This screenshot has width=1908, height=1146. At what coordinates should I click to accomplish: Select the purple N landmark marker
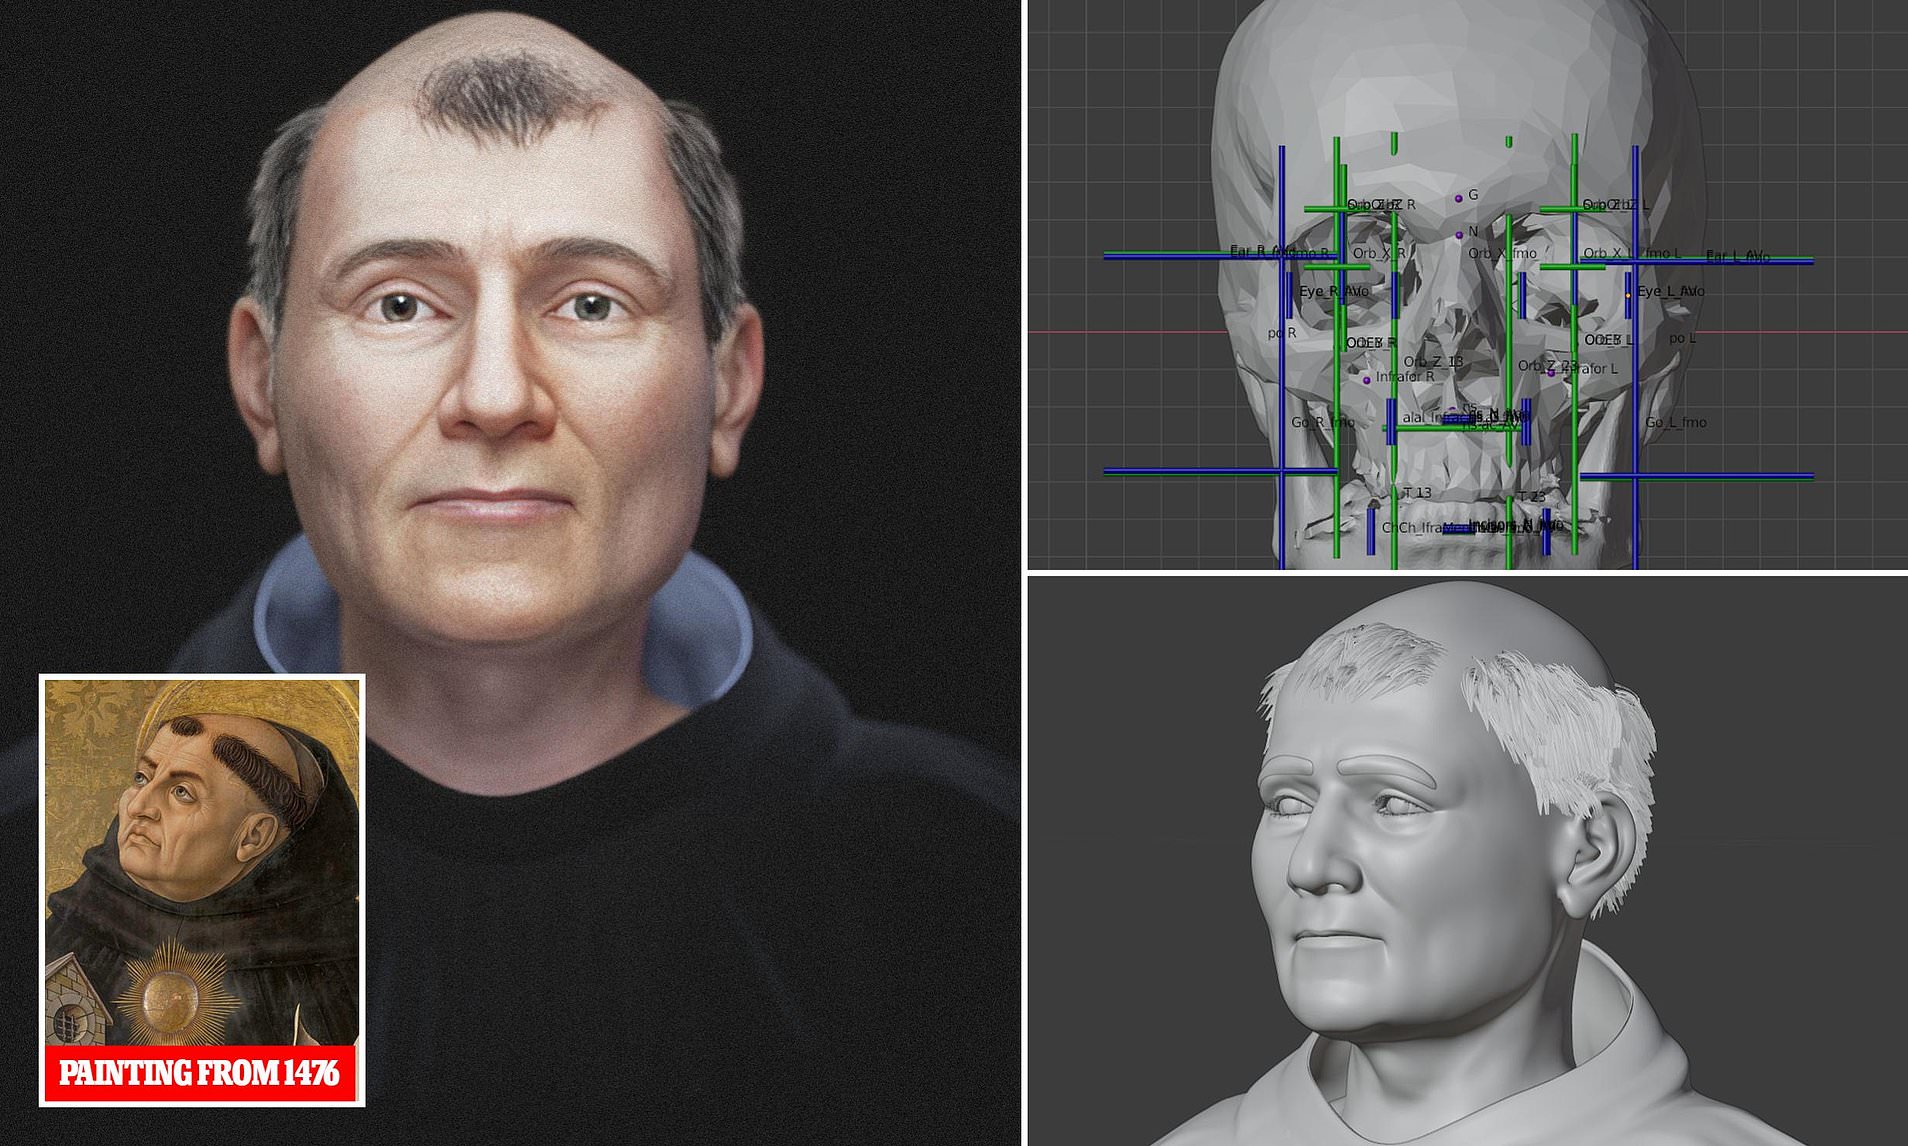click(1459, 235)
